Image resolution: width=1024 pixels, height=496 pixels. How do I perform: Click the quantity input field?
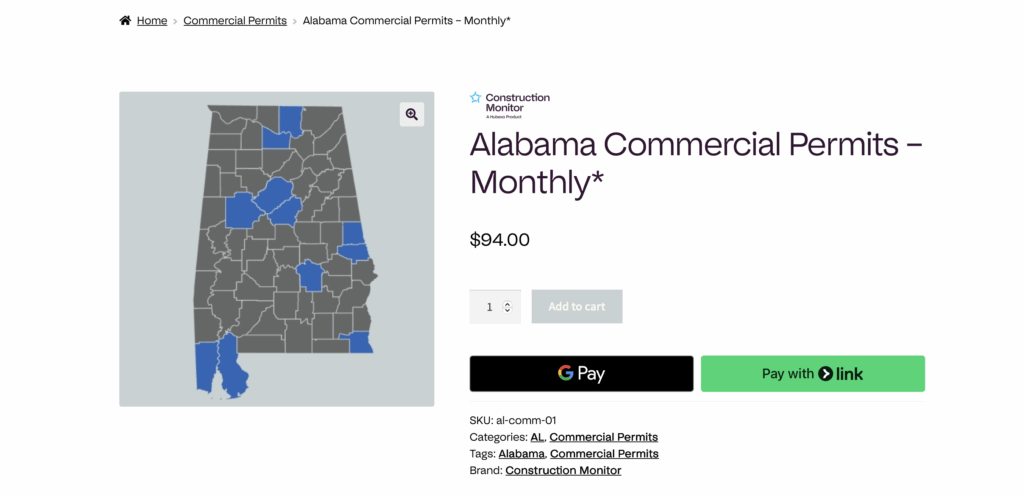pyautogui.click(x=488, y=307)
